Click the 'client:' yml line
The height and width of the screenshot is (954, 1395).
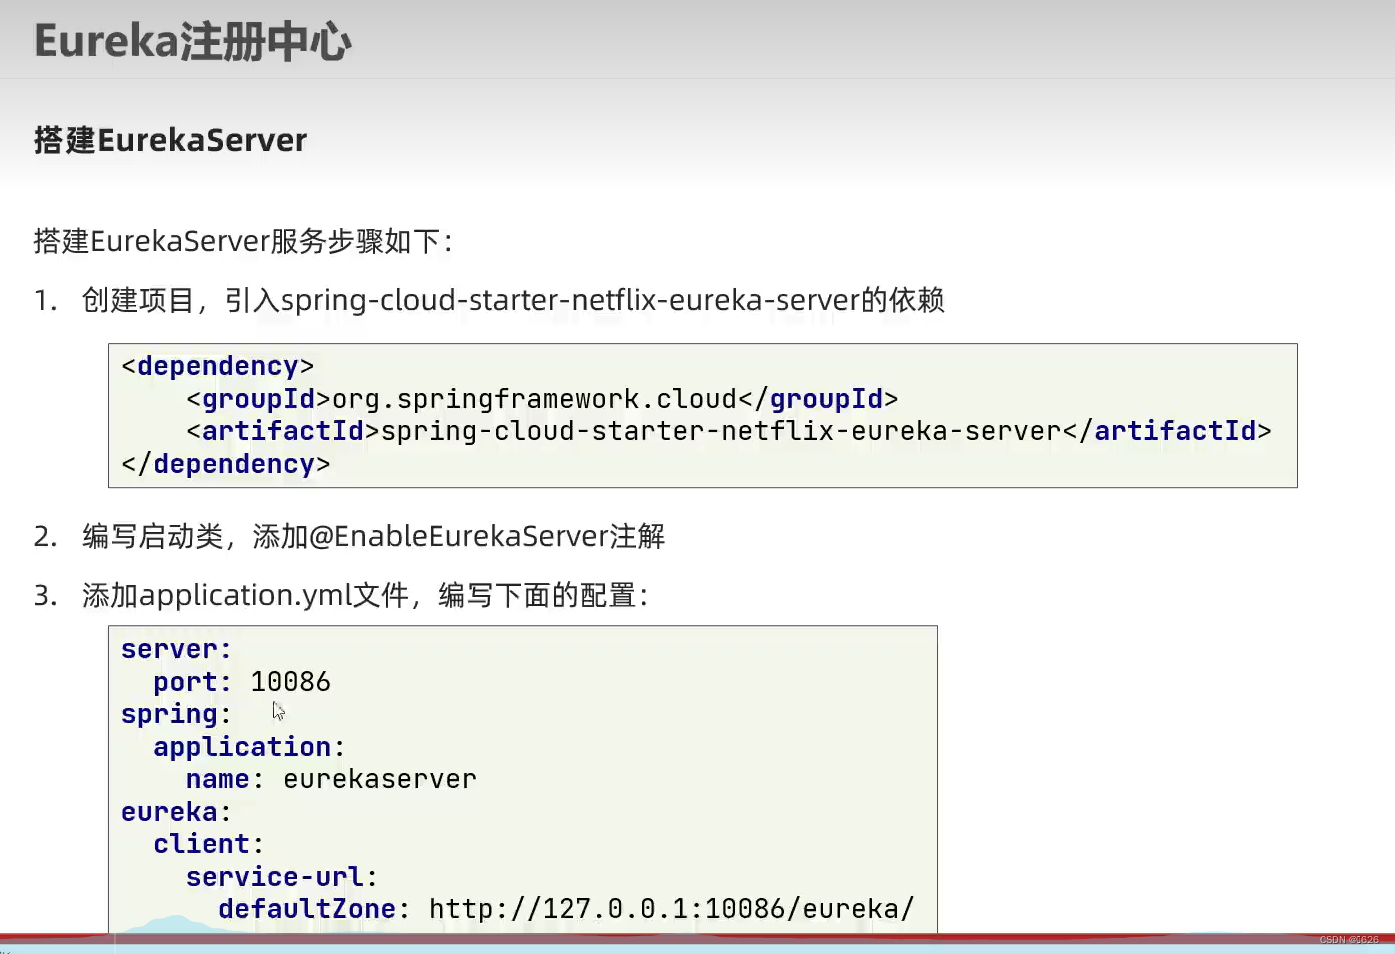click(208, 844)
